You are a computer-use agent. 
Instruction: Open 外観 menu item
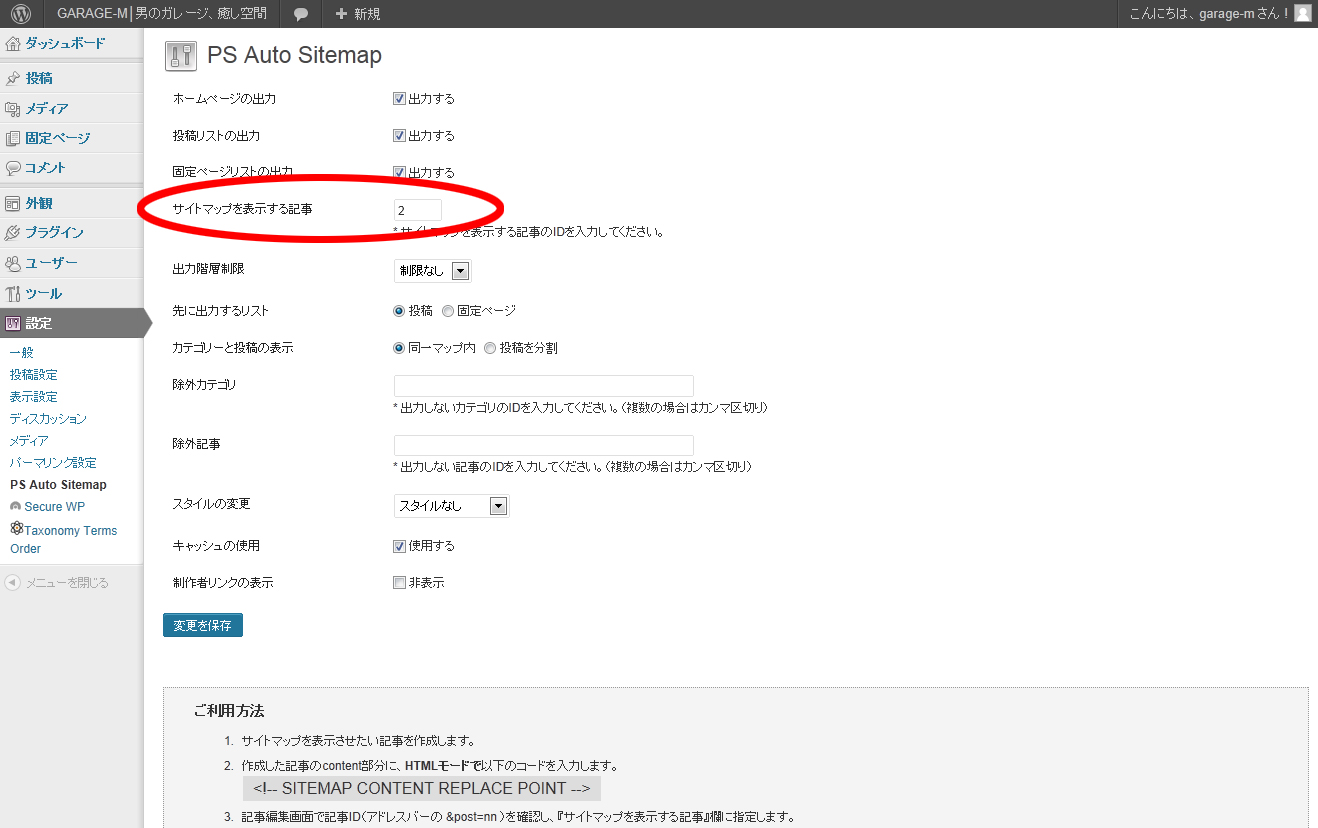(x=39, y=203)
